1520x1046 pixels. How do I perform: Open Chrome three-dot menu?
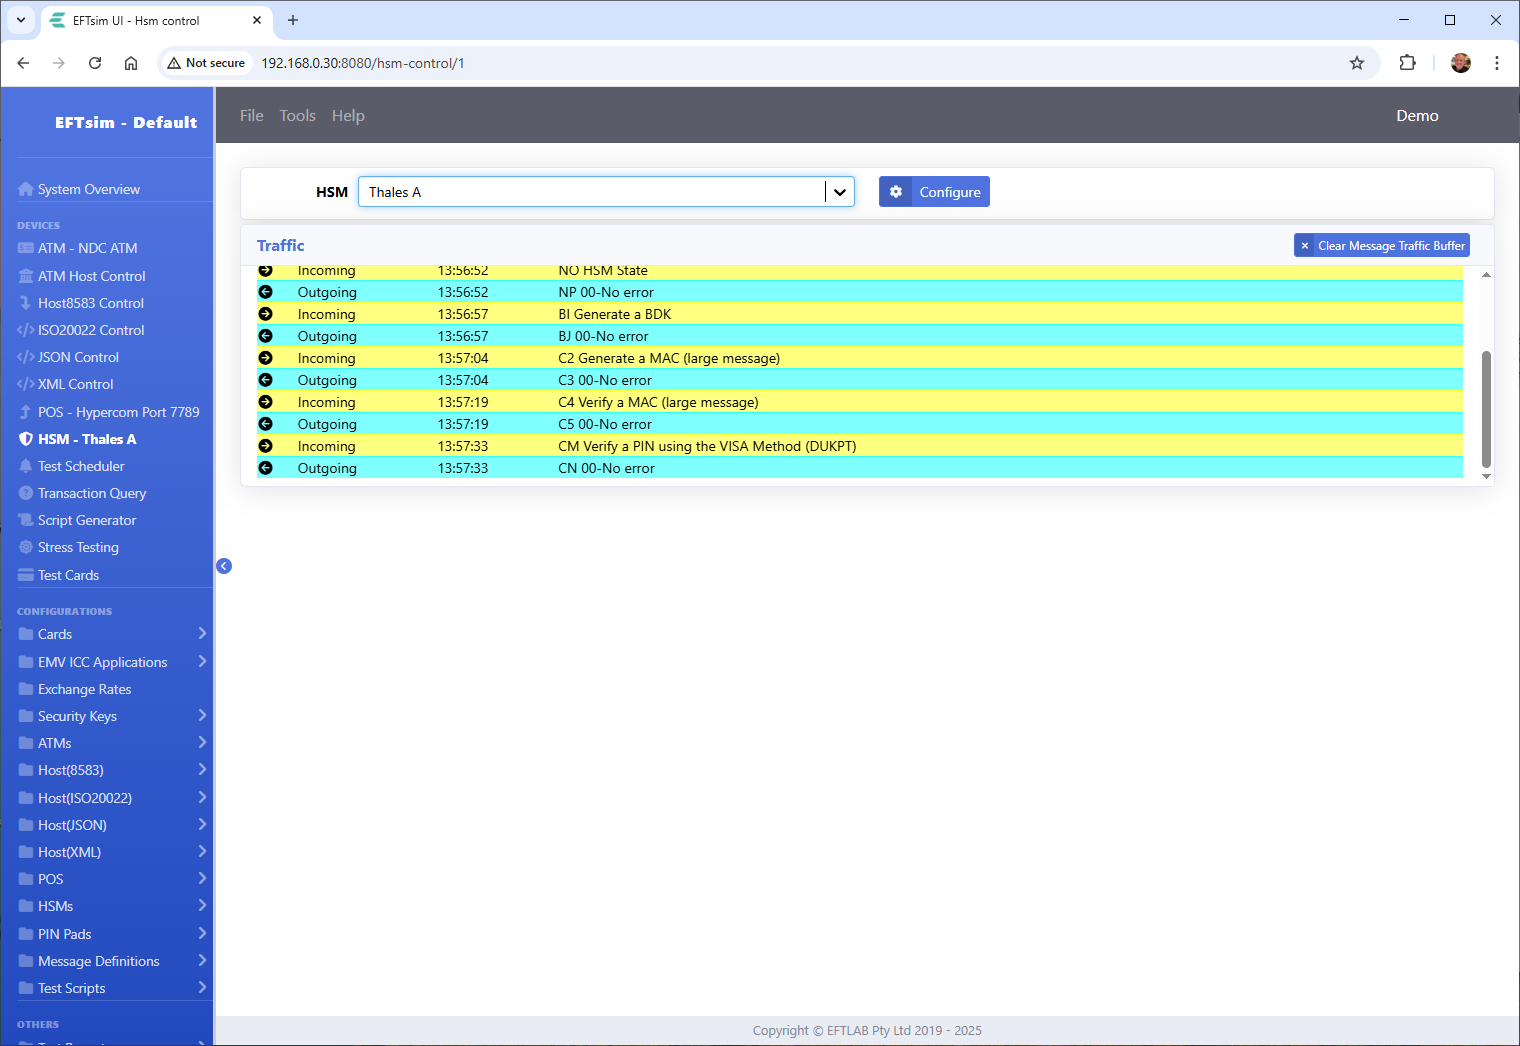click(1497, 63)
